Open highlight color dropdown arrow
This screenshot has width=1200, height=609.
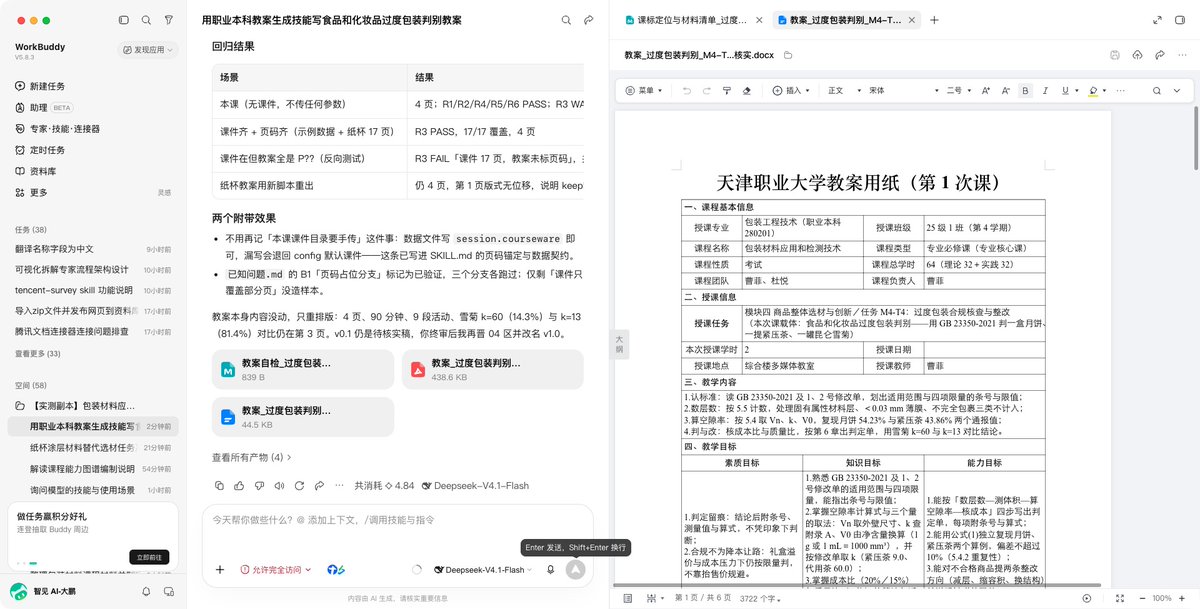pos(1103,91)
